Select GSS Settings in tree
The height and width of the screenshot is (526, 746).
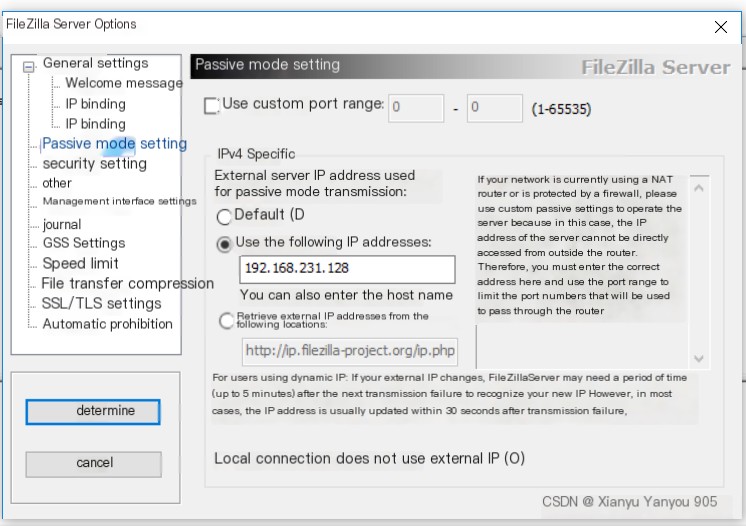(84, 243)
